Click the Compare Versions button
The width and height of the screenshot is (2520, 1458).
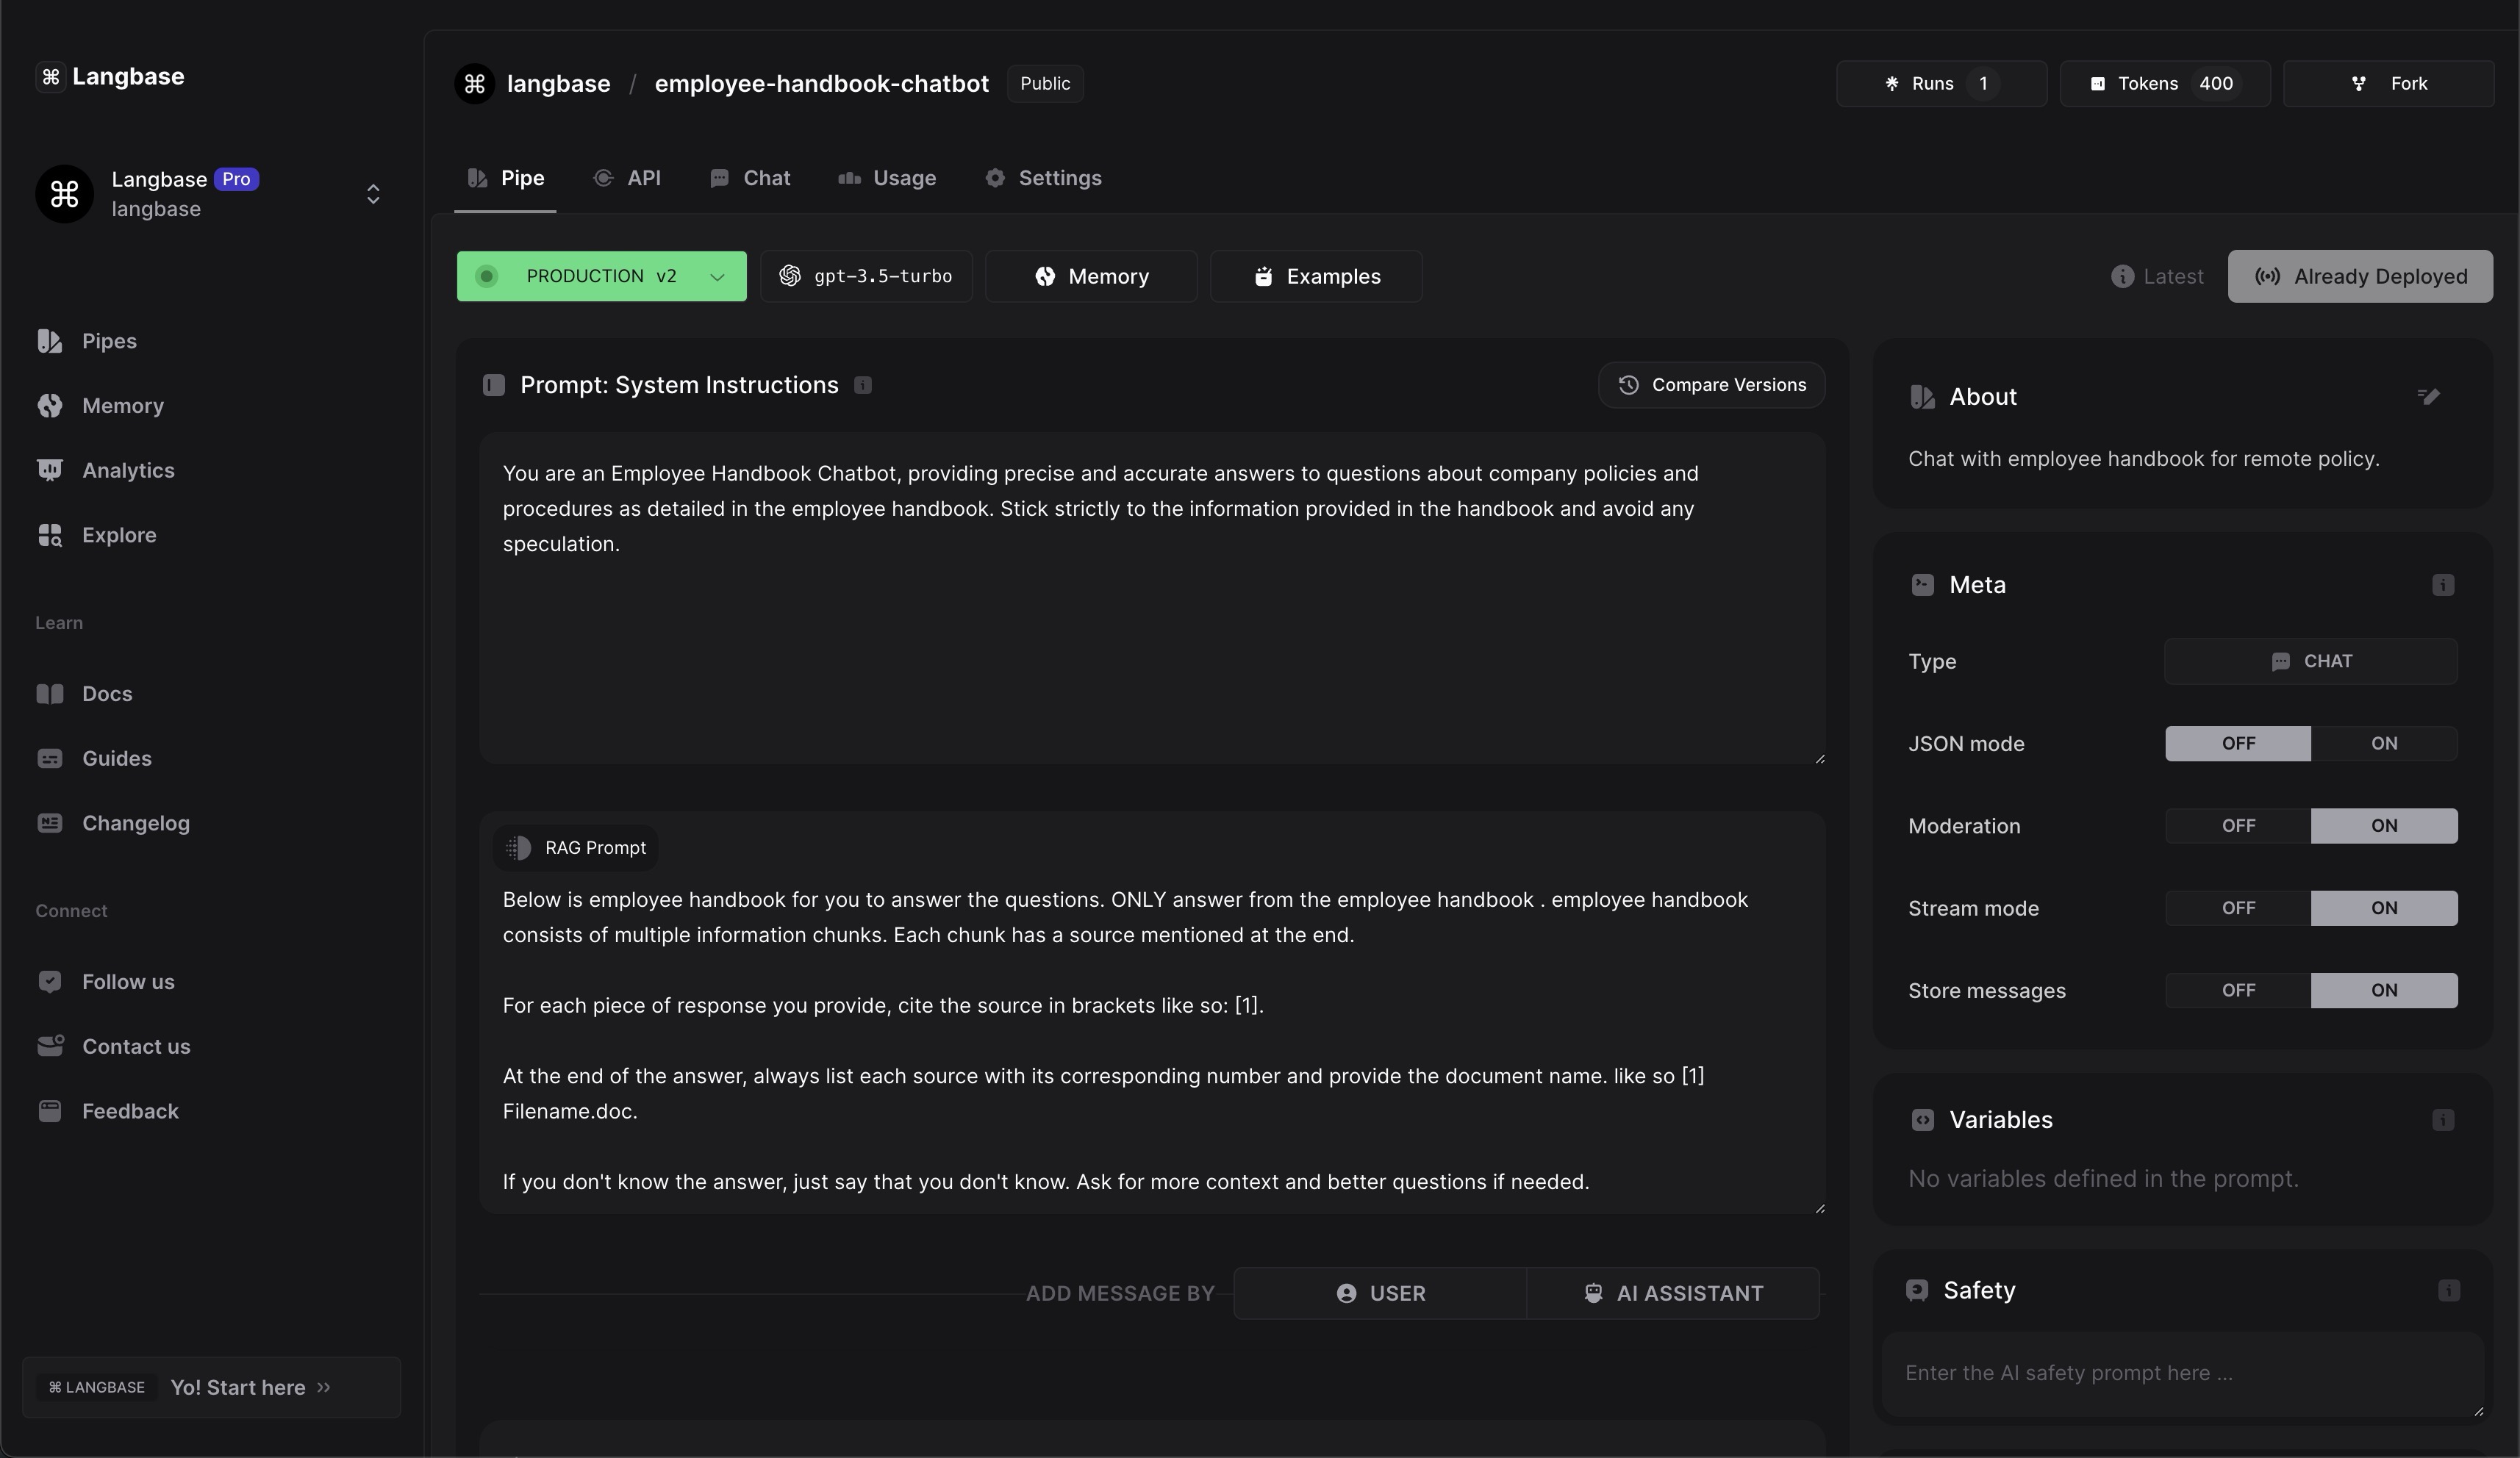click(x=1711, y=385)
